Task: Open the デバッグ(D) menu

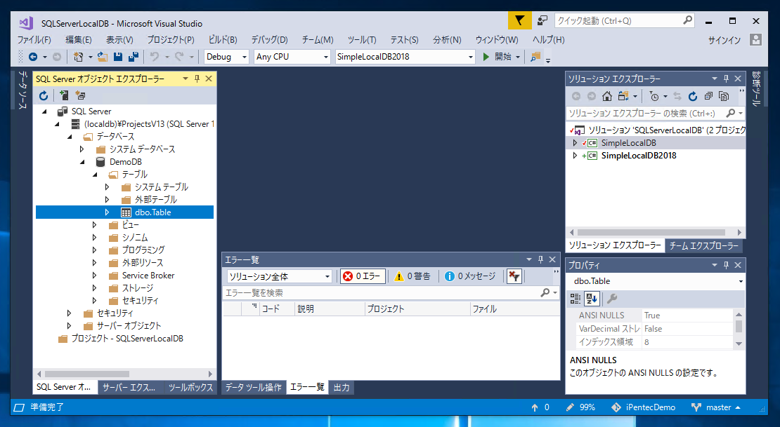Action: point(269,40)
